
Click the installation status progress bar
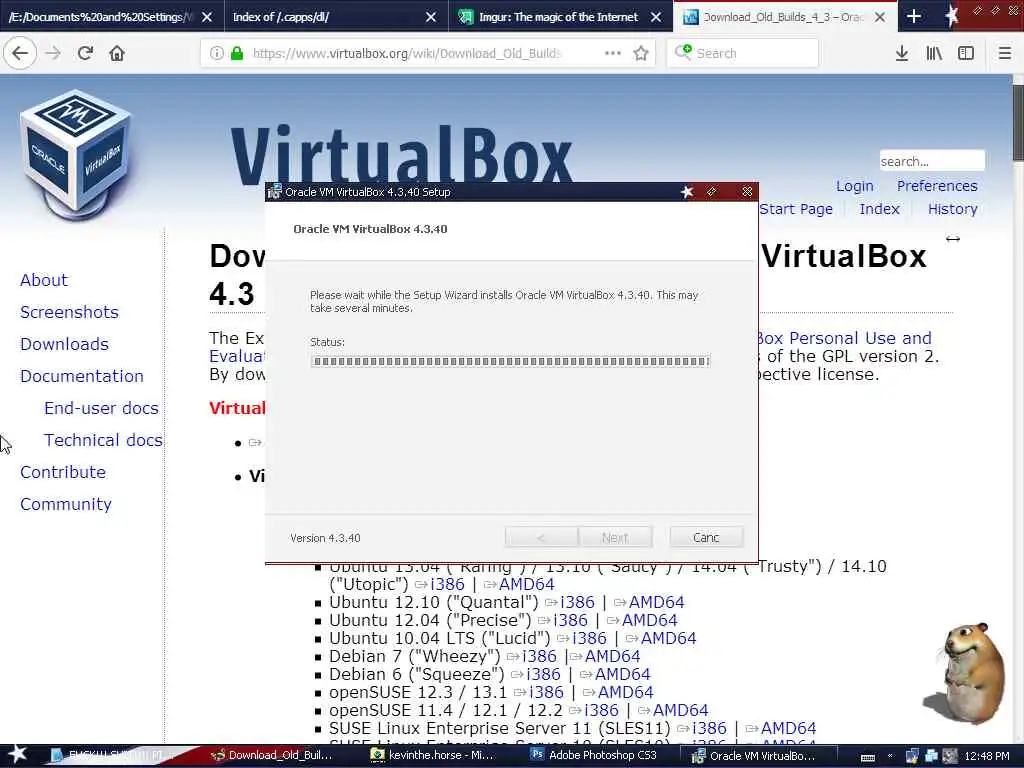(510, 361)
